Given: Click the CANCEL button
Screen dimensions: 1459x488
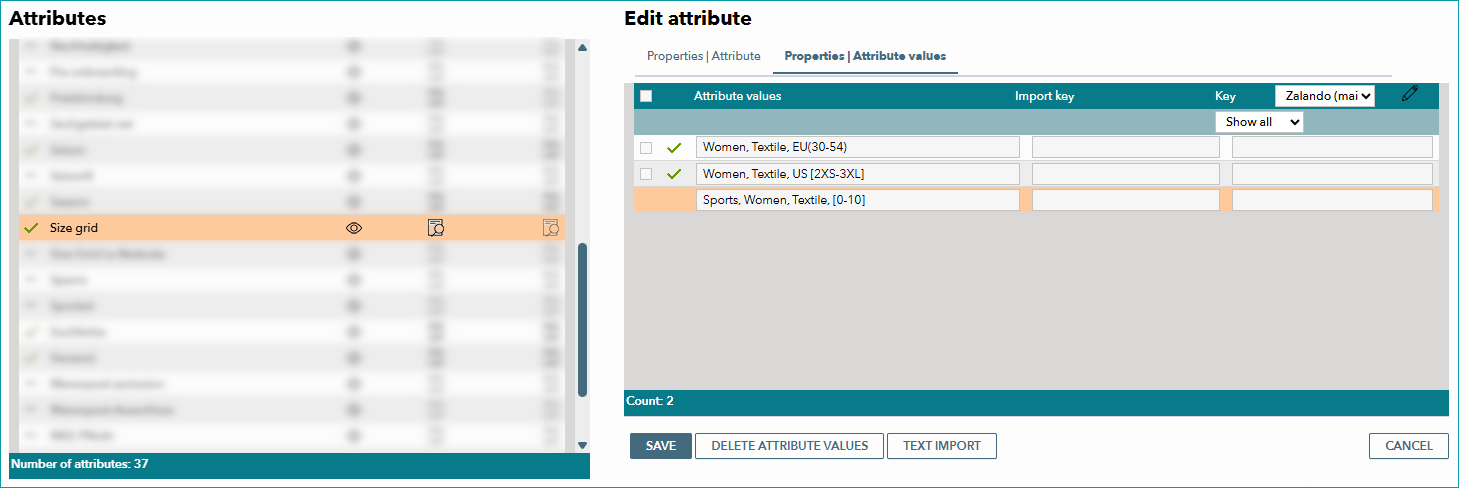Looking at the screenshot, I should (1409, 446).
